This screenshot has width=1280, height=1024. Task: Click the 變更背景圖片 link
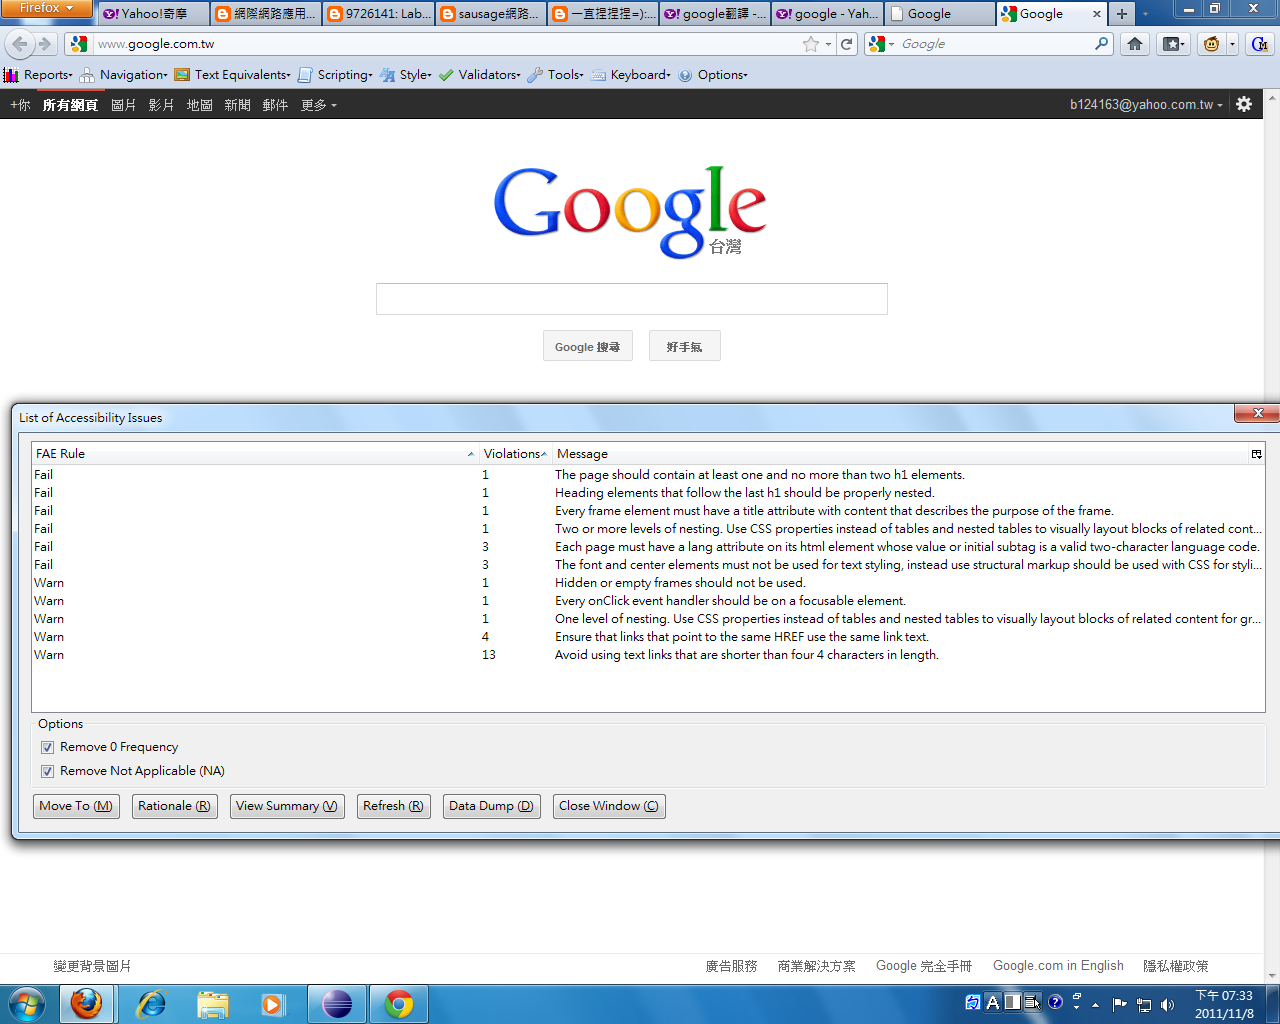(92, 966)
